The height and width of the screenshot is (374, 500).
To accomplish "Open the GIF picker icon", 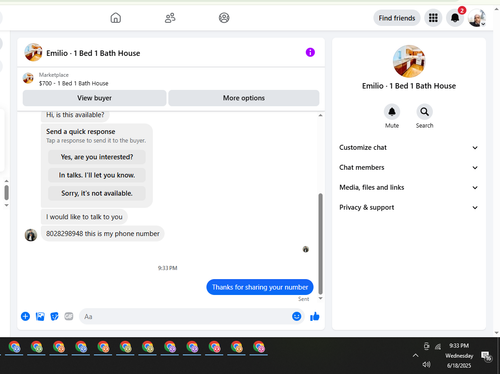I will [x=69, y=316].
